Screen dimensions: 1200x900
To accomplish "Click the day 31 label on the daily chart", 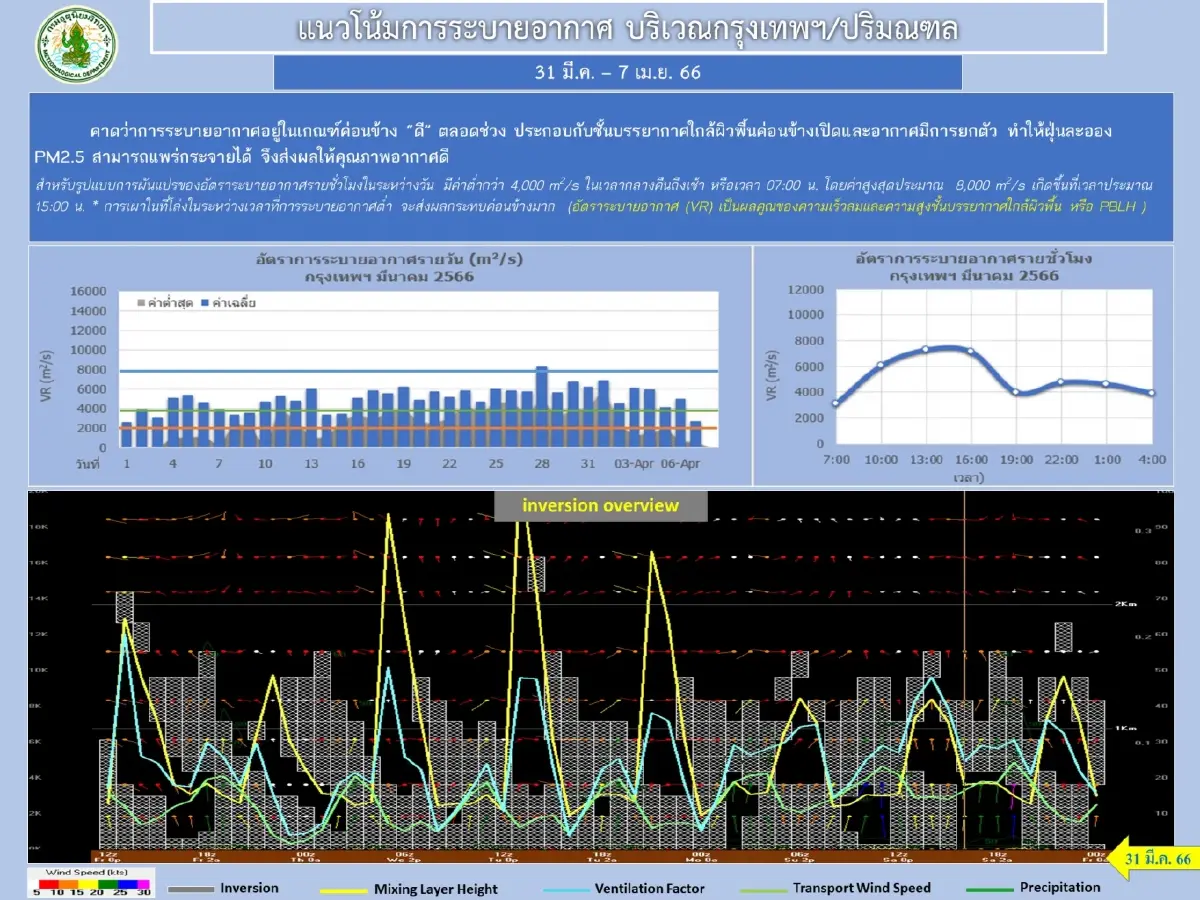I will [x=588, y=464].
